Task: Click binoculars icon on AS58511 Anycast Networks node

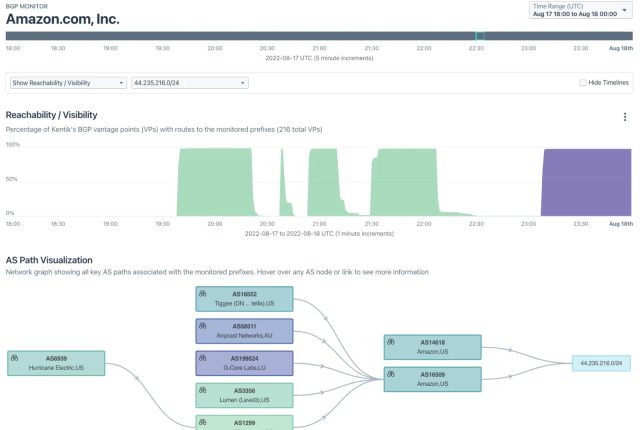Action: coord(202,326)
